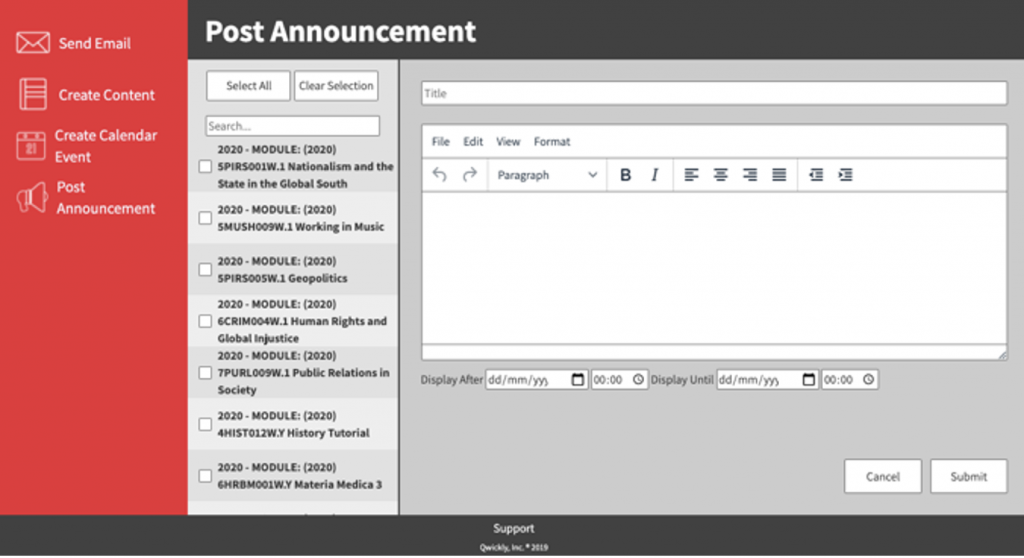Toggle italic formatting
This screenshot has height=558, width=1024.
click(x=654, y=174)
